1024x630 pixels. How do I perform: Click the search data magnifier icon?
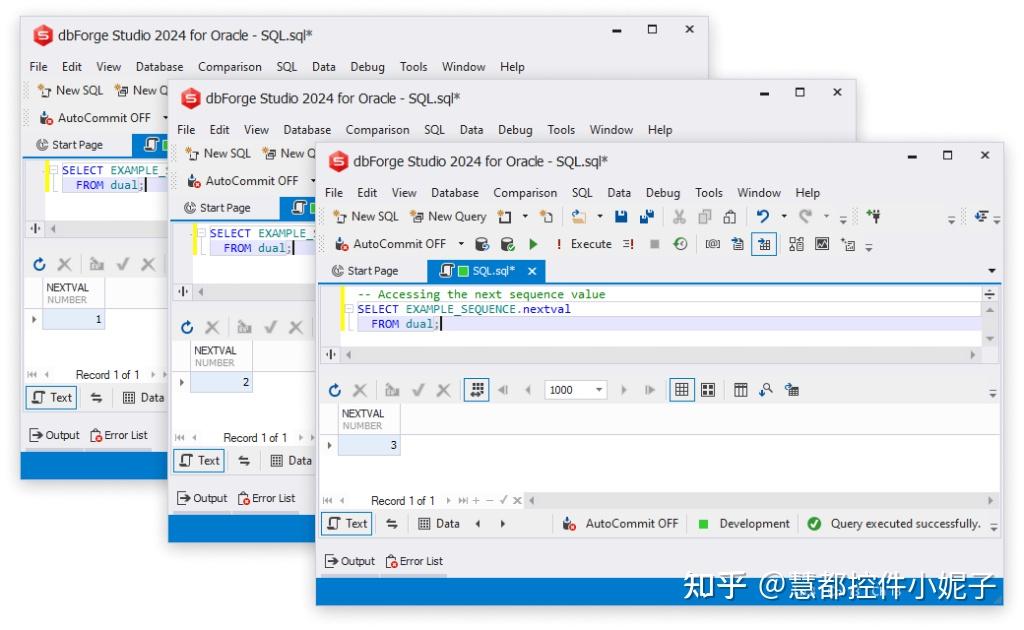click(765, 390)
